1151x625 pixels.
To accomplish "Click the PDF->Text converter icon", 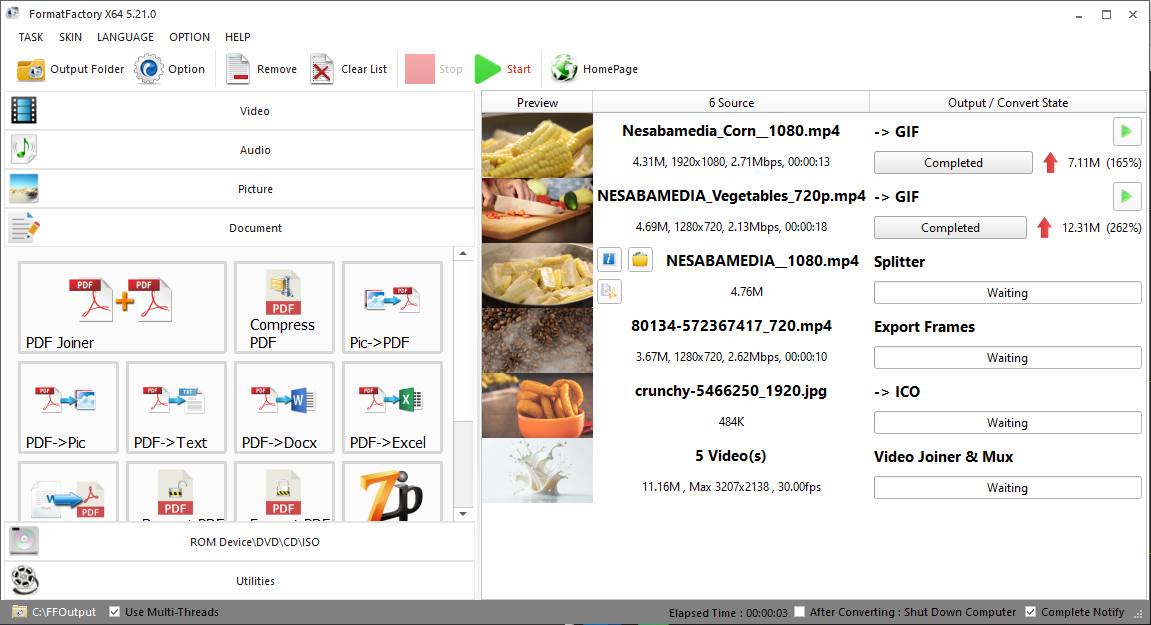I will coord(176,407).
